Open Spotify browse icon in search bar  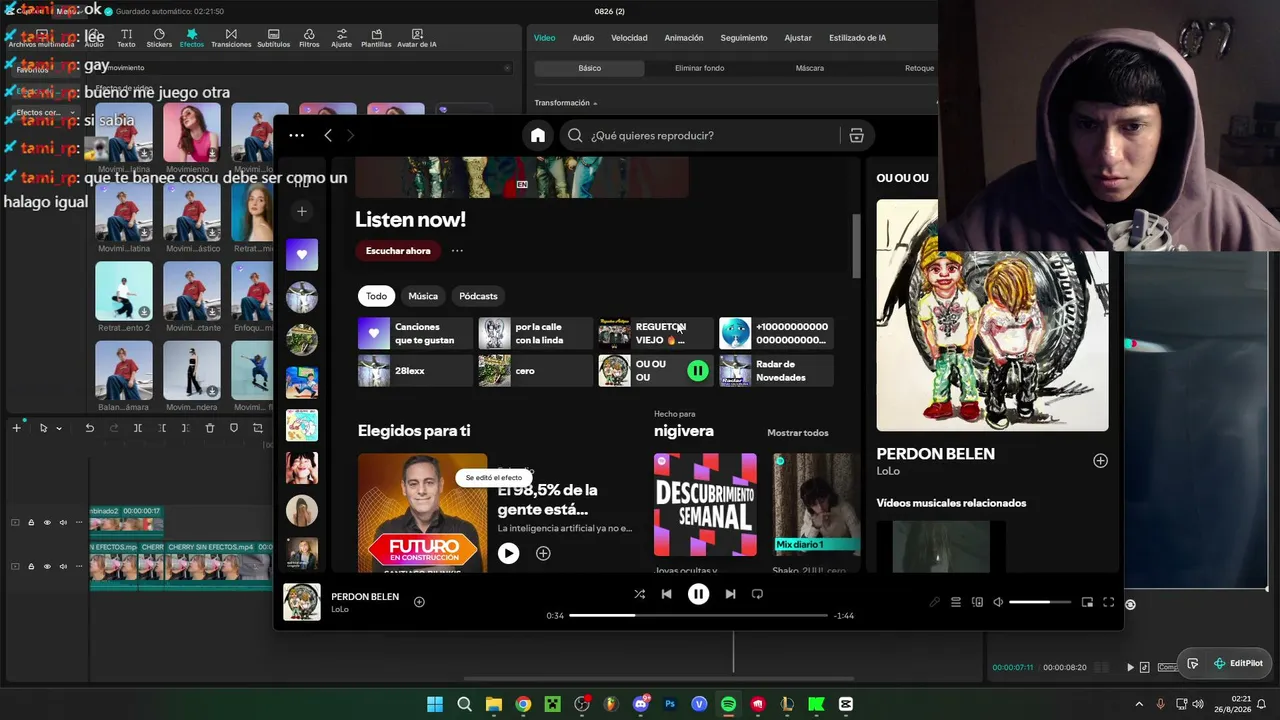(x=856, y=136)
